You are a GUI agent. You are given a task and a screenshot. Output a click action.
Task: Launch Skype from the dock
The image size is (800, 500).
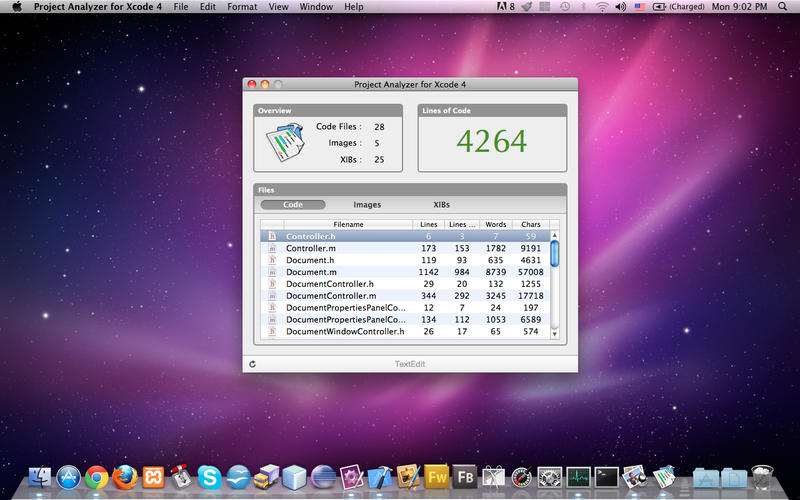point(210,478)
